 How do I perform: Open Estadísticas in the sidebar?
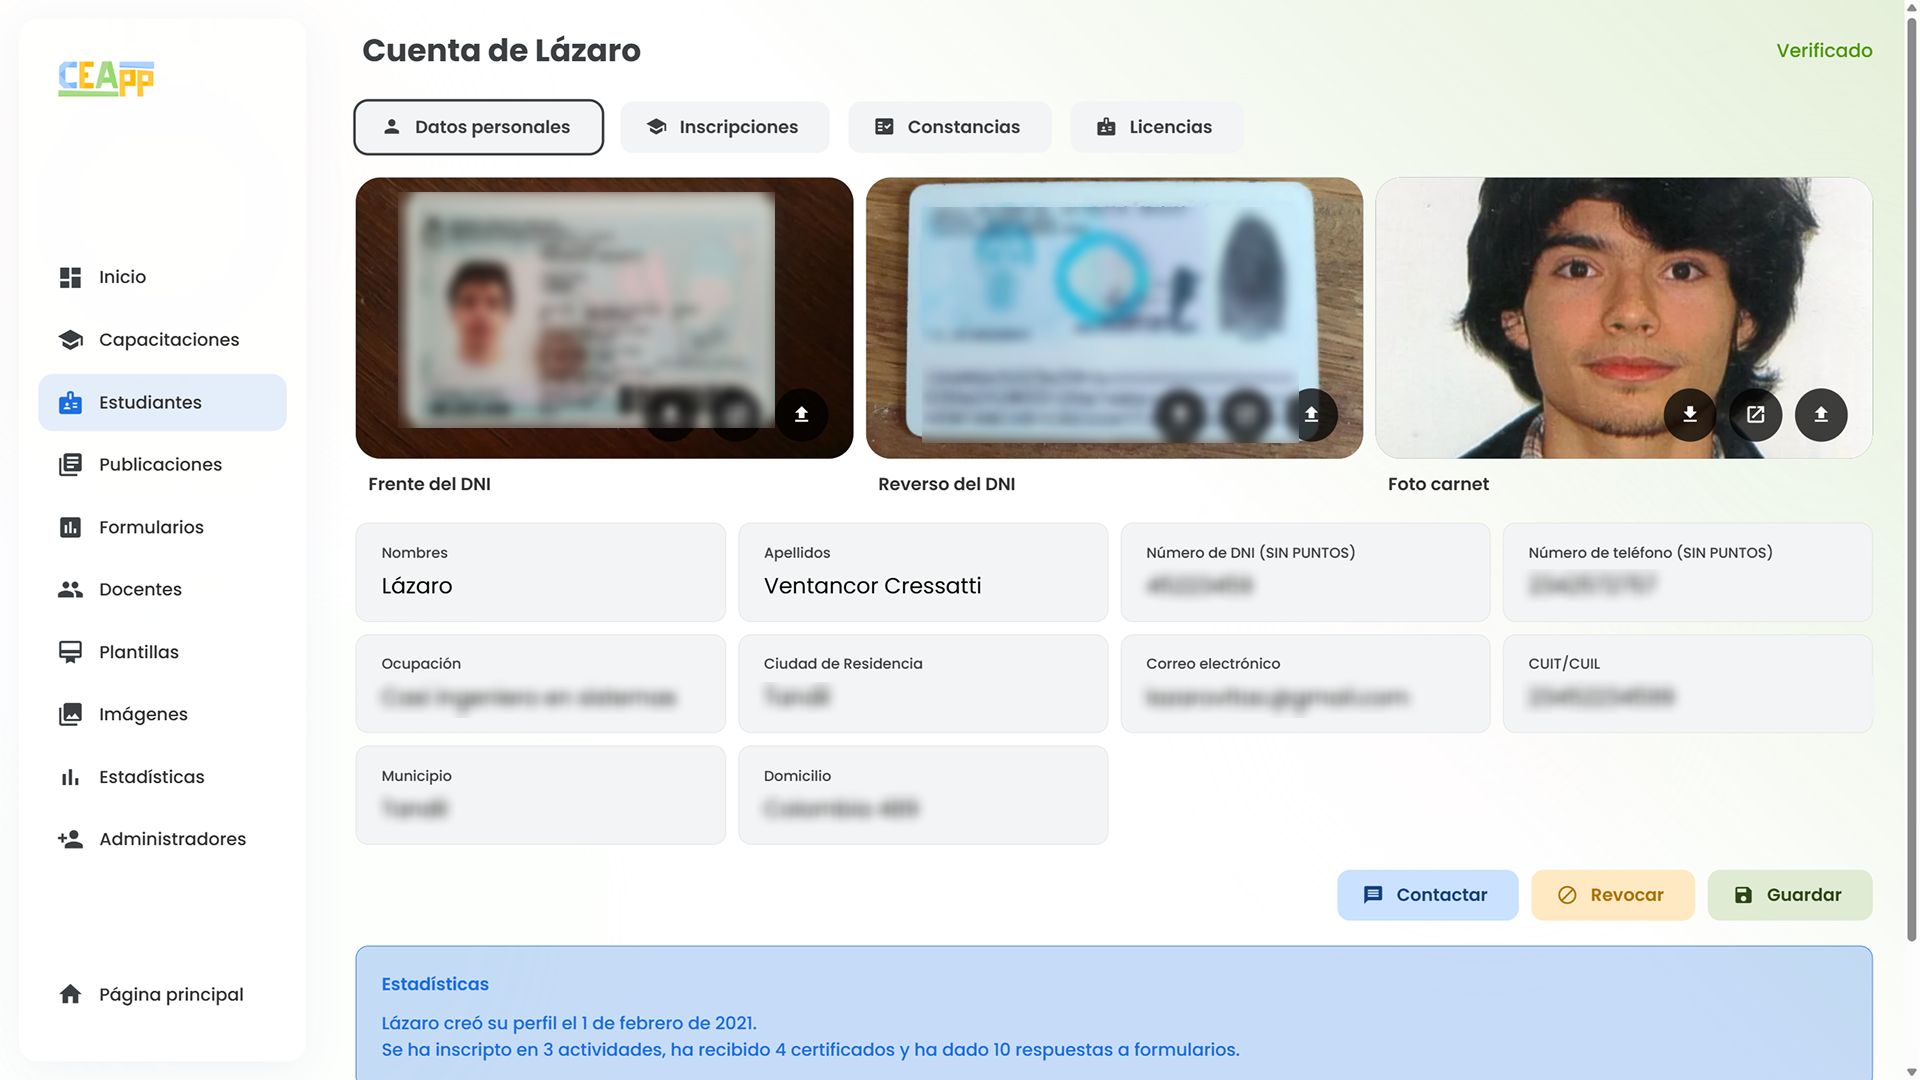162,777
